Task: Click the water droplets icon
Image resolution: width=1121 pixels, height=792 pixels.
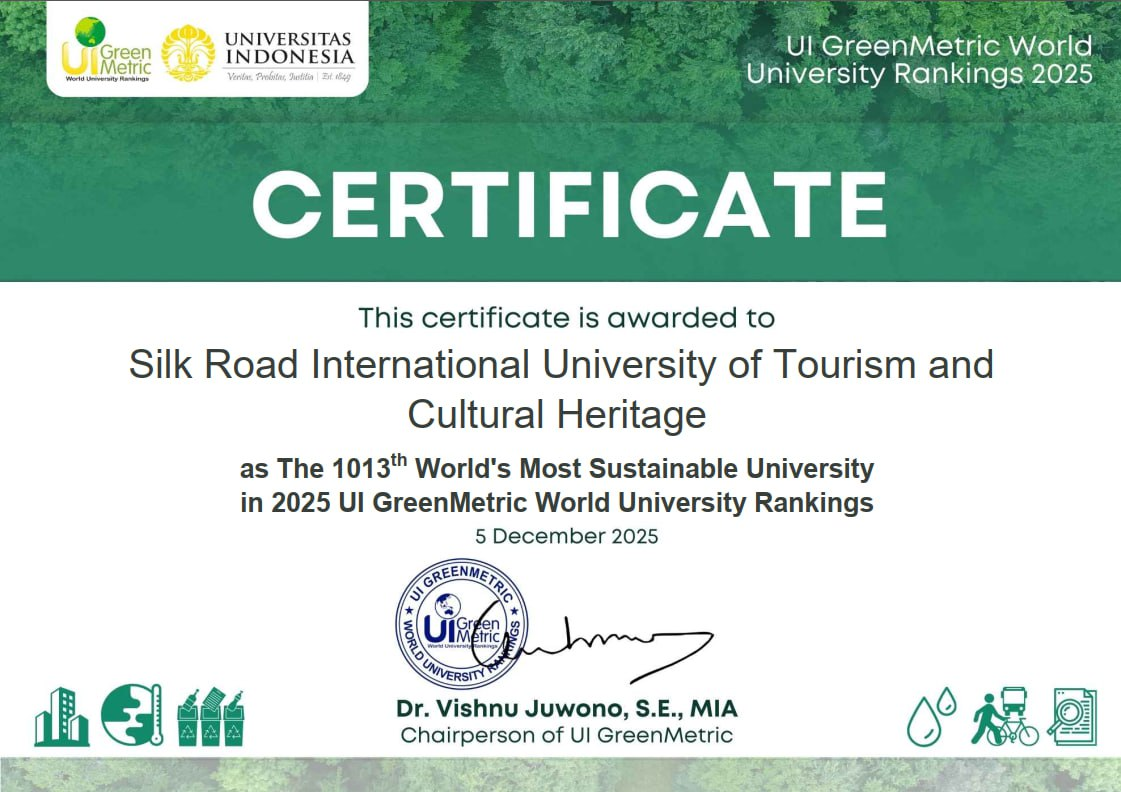Action: pyautogui.click(x=932, y=717)
